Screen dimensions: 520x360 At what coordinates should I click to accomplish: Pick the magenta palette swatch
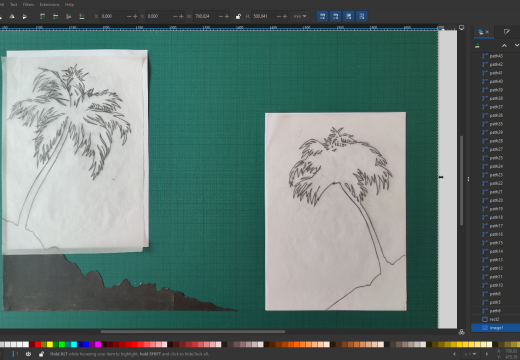coord(98,344)
